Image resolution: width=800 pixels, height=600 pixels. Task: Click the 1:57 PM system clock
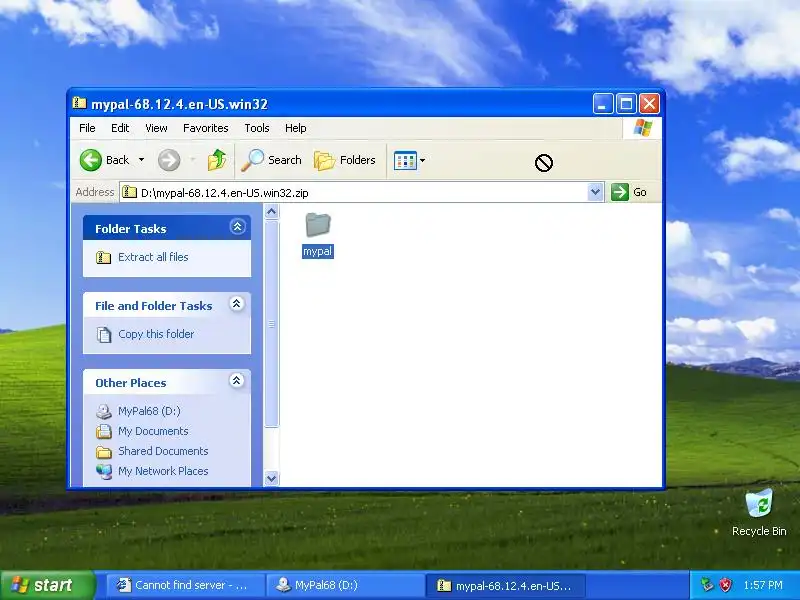pos(763,585)
